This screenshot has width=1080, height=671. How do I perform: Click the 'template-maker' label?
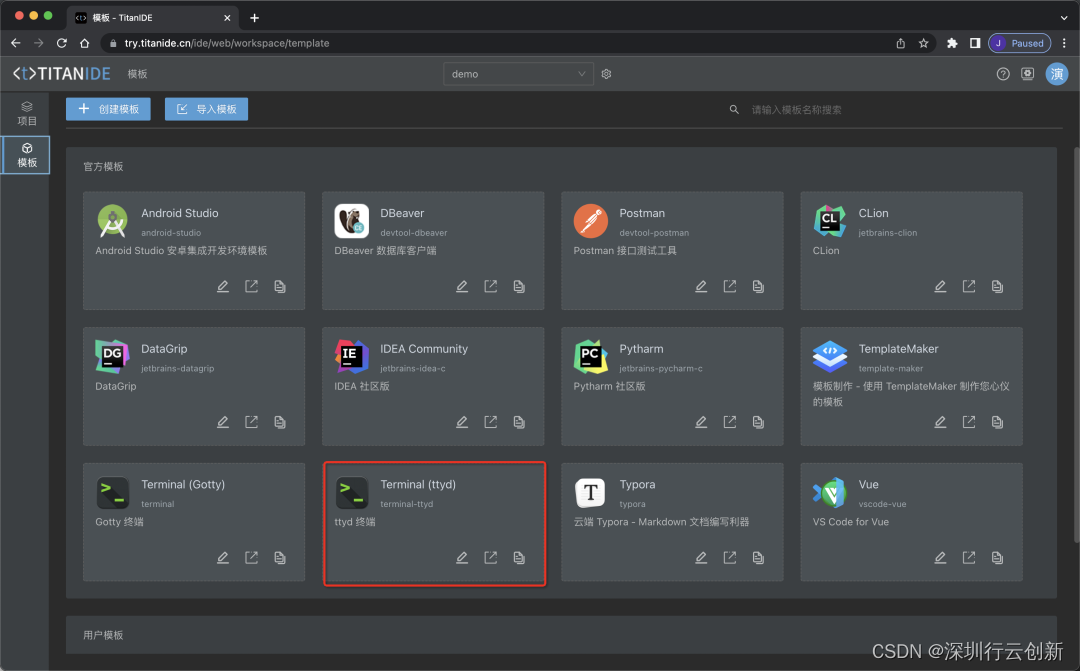coord(891,369)
